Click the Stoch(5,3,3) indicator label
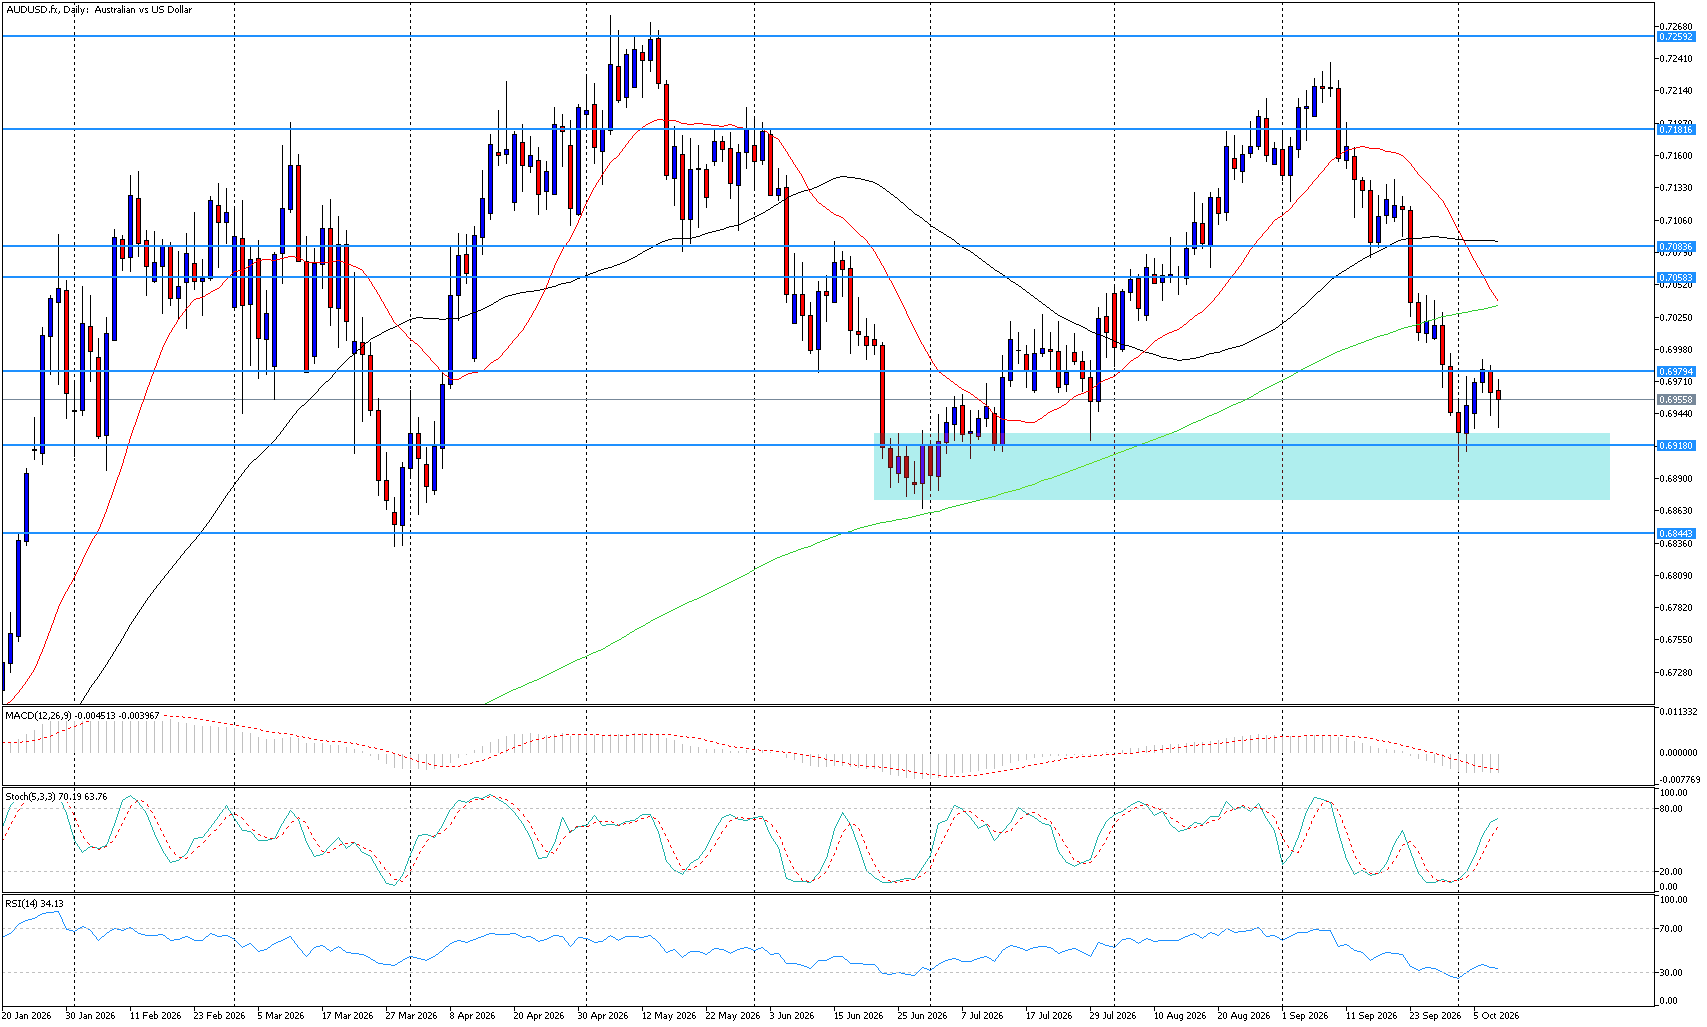This screenshot has width=1707, height=1027. coord(56,797)
